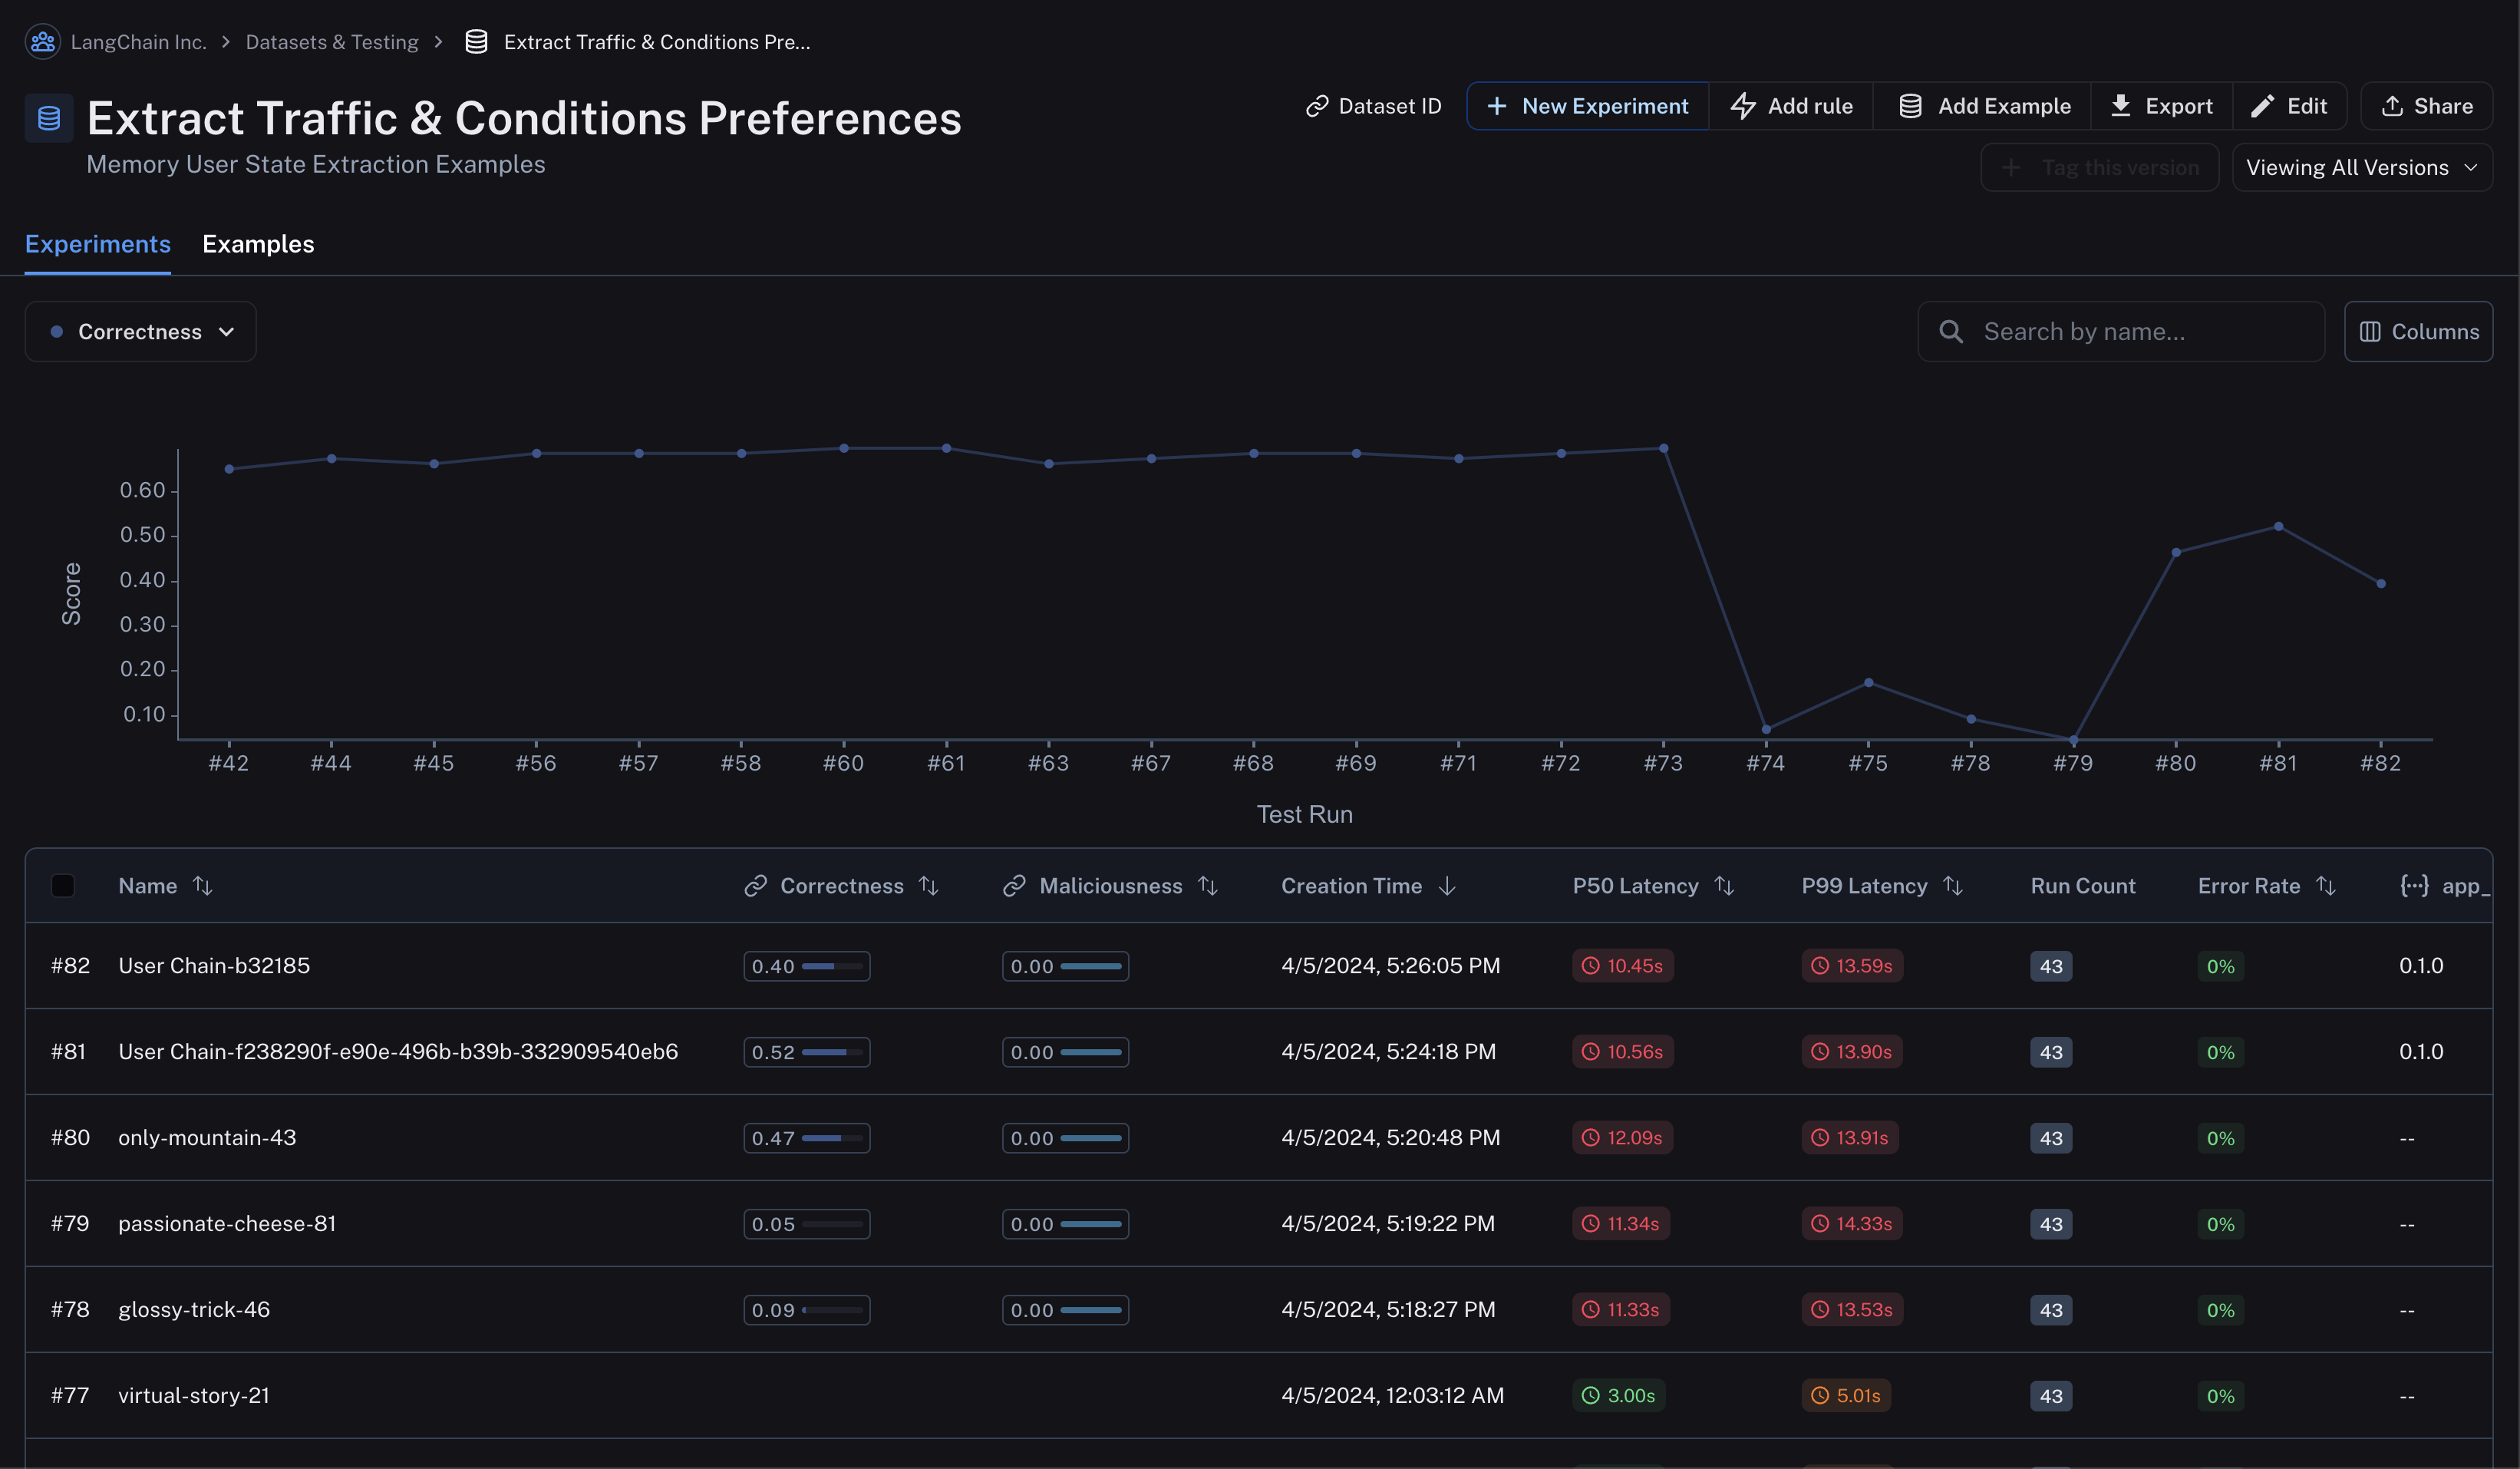Image resolution: width=2520 pixels, height=1469 pixels.
Task: Toggle Creation Time sort direction
Action: (x=1447, y=886)
